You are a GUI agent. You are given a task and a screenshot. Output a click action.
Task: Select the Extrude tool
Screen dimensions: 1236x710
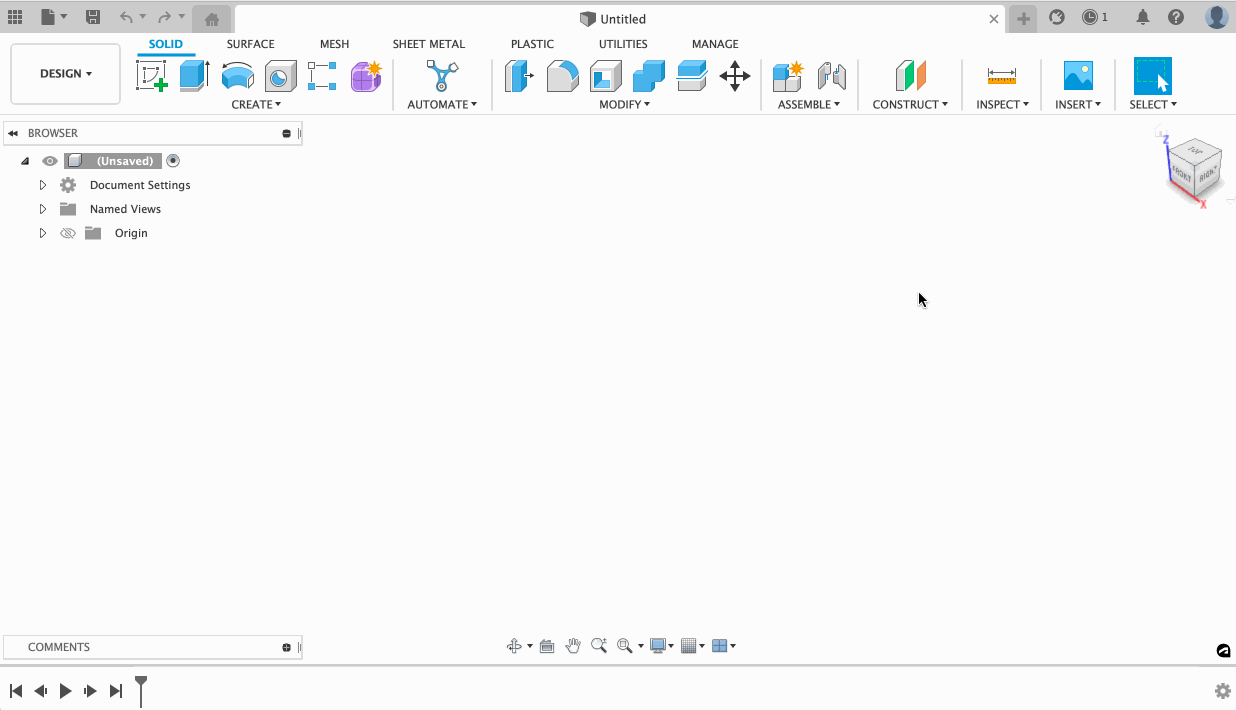(194, 76)
